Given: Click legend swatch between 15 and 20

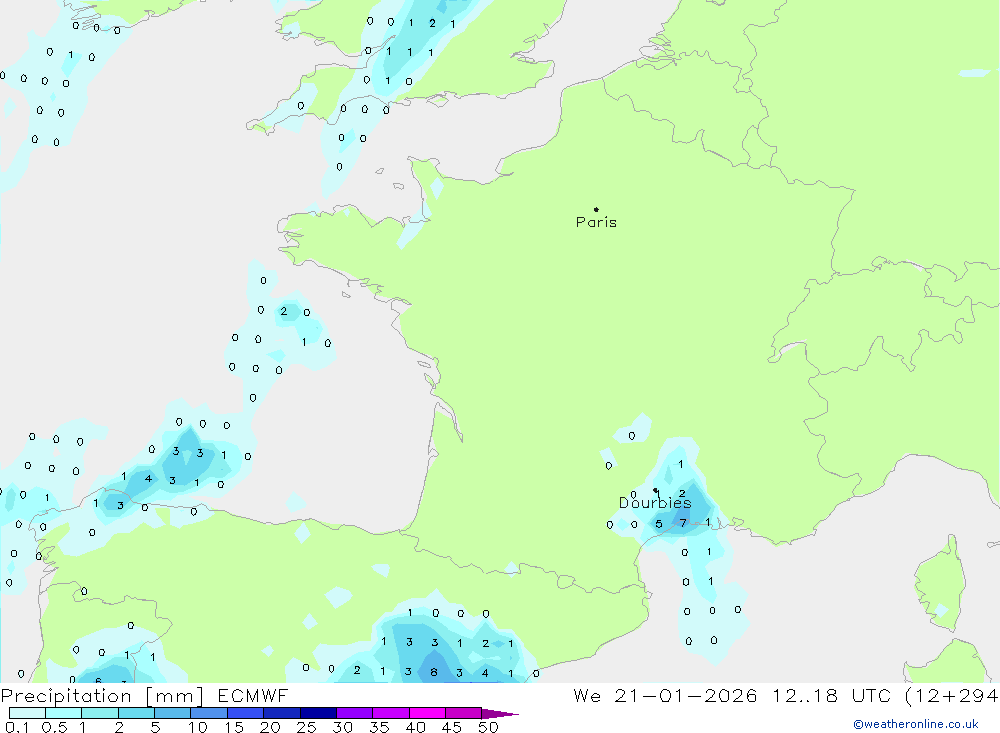Looking at the screenshot, I should pyautogui.click(x=246, y=713).
